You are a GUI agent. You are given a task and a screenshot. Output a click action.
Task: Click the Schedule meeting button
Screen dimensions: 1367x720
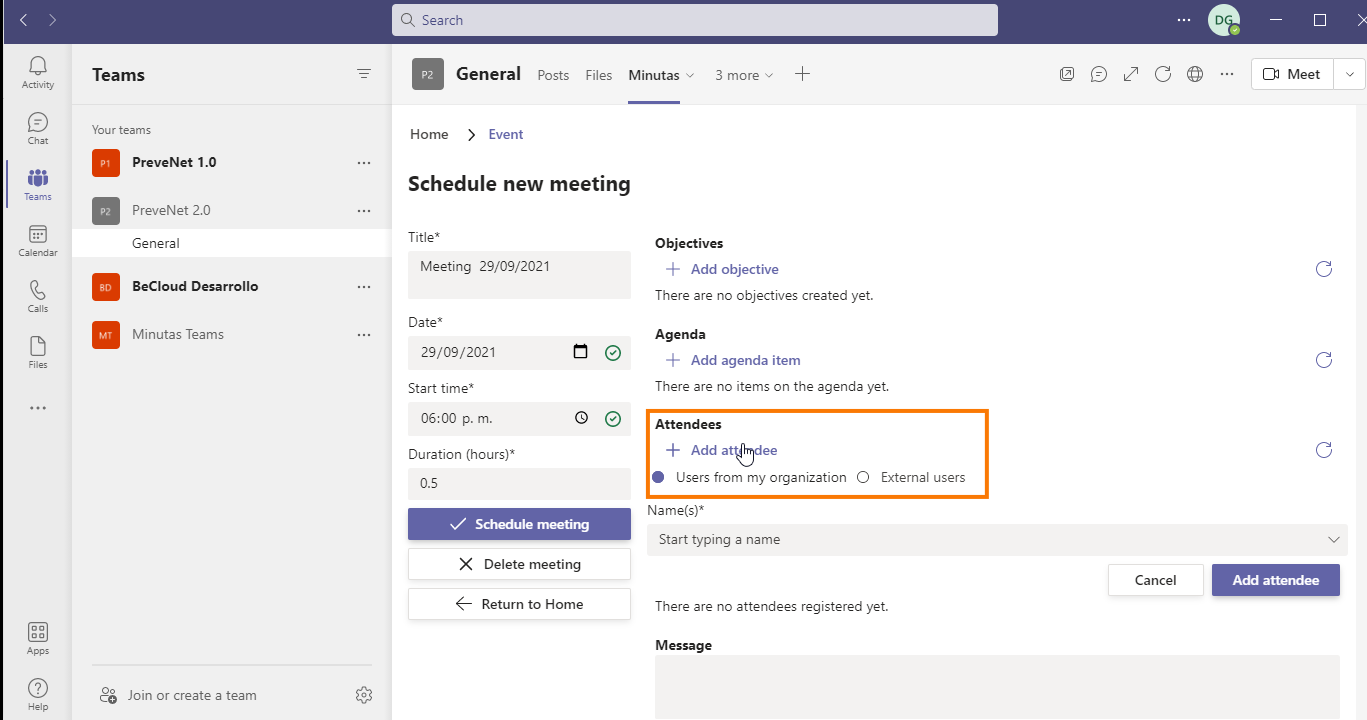(x=519, y=524)
